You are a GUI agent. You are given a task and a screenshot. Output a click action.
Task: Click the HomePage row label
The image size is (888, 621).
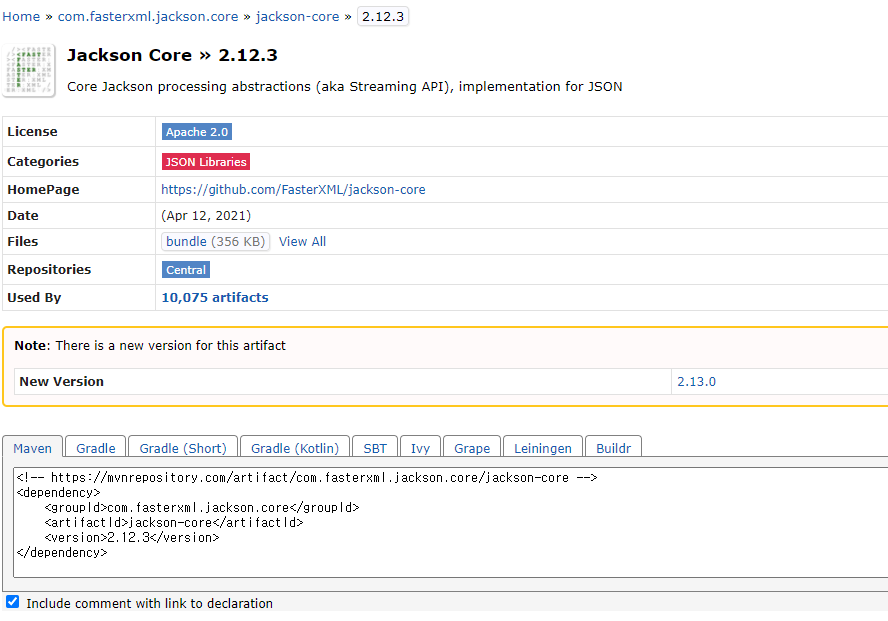pyautogui.click(x=43, y=190)
